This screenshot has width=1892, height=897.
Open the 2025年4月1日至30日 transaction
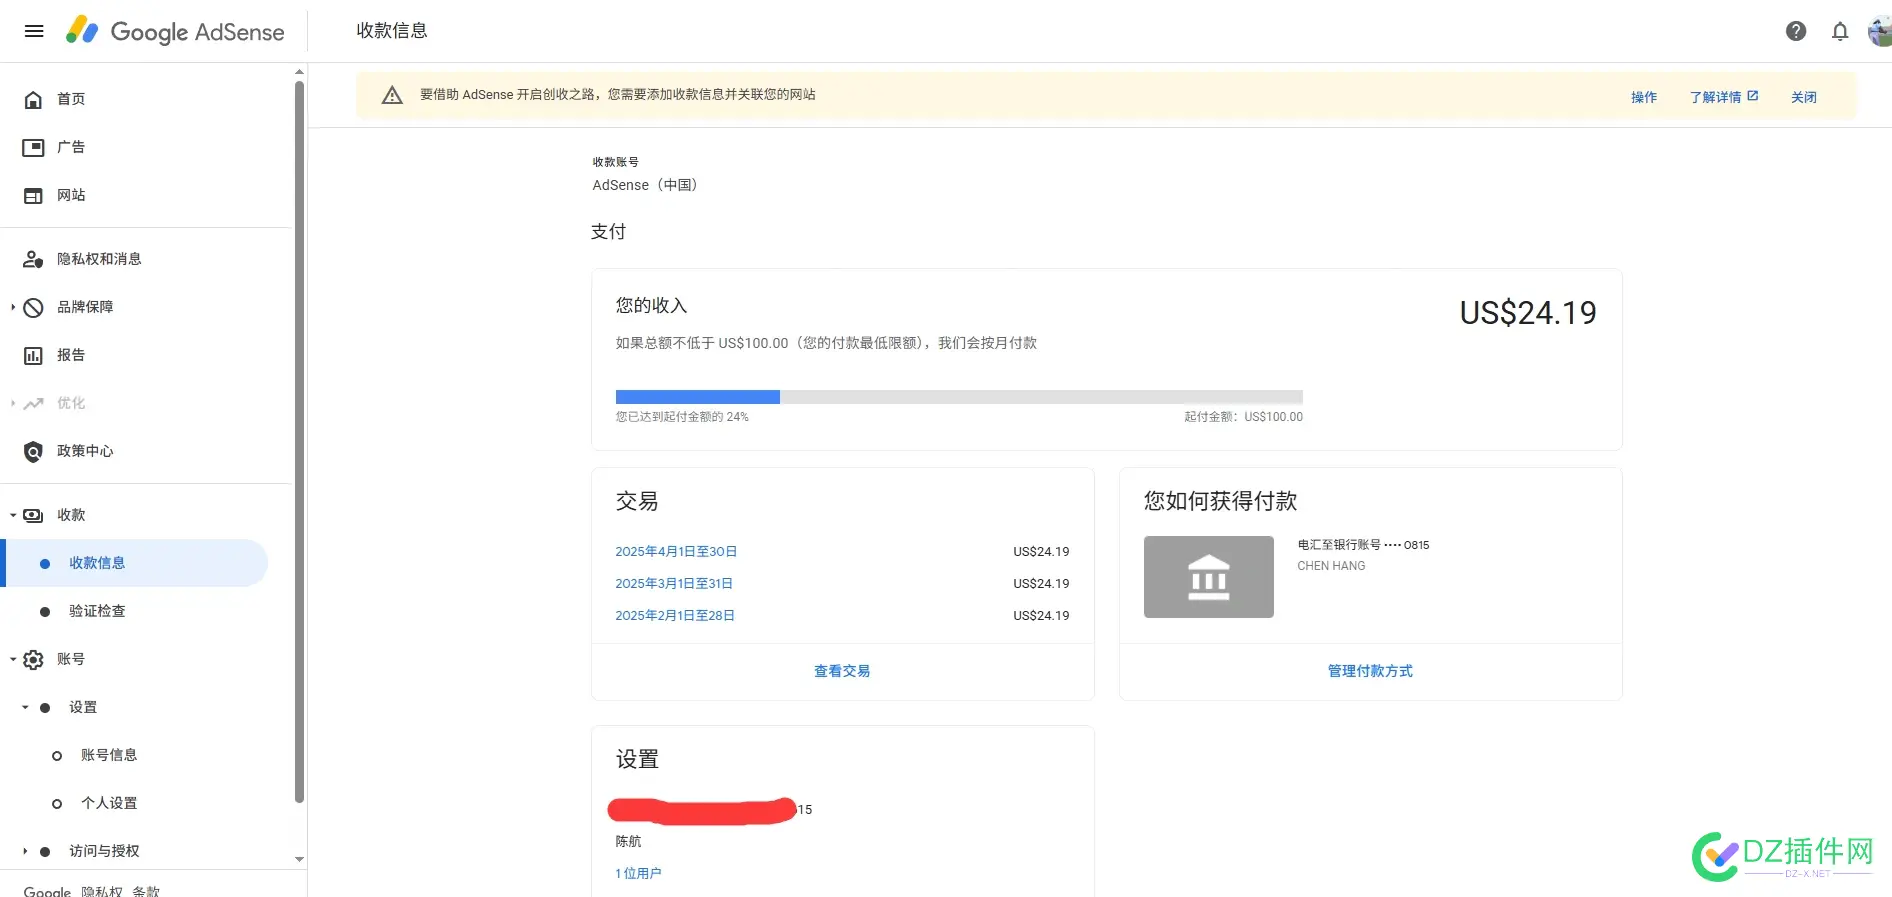click(x=676, y=552)
